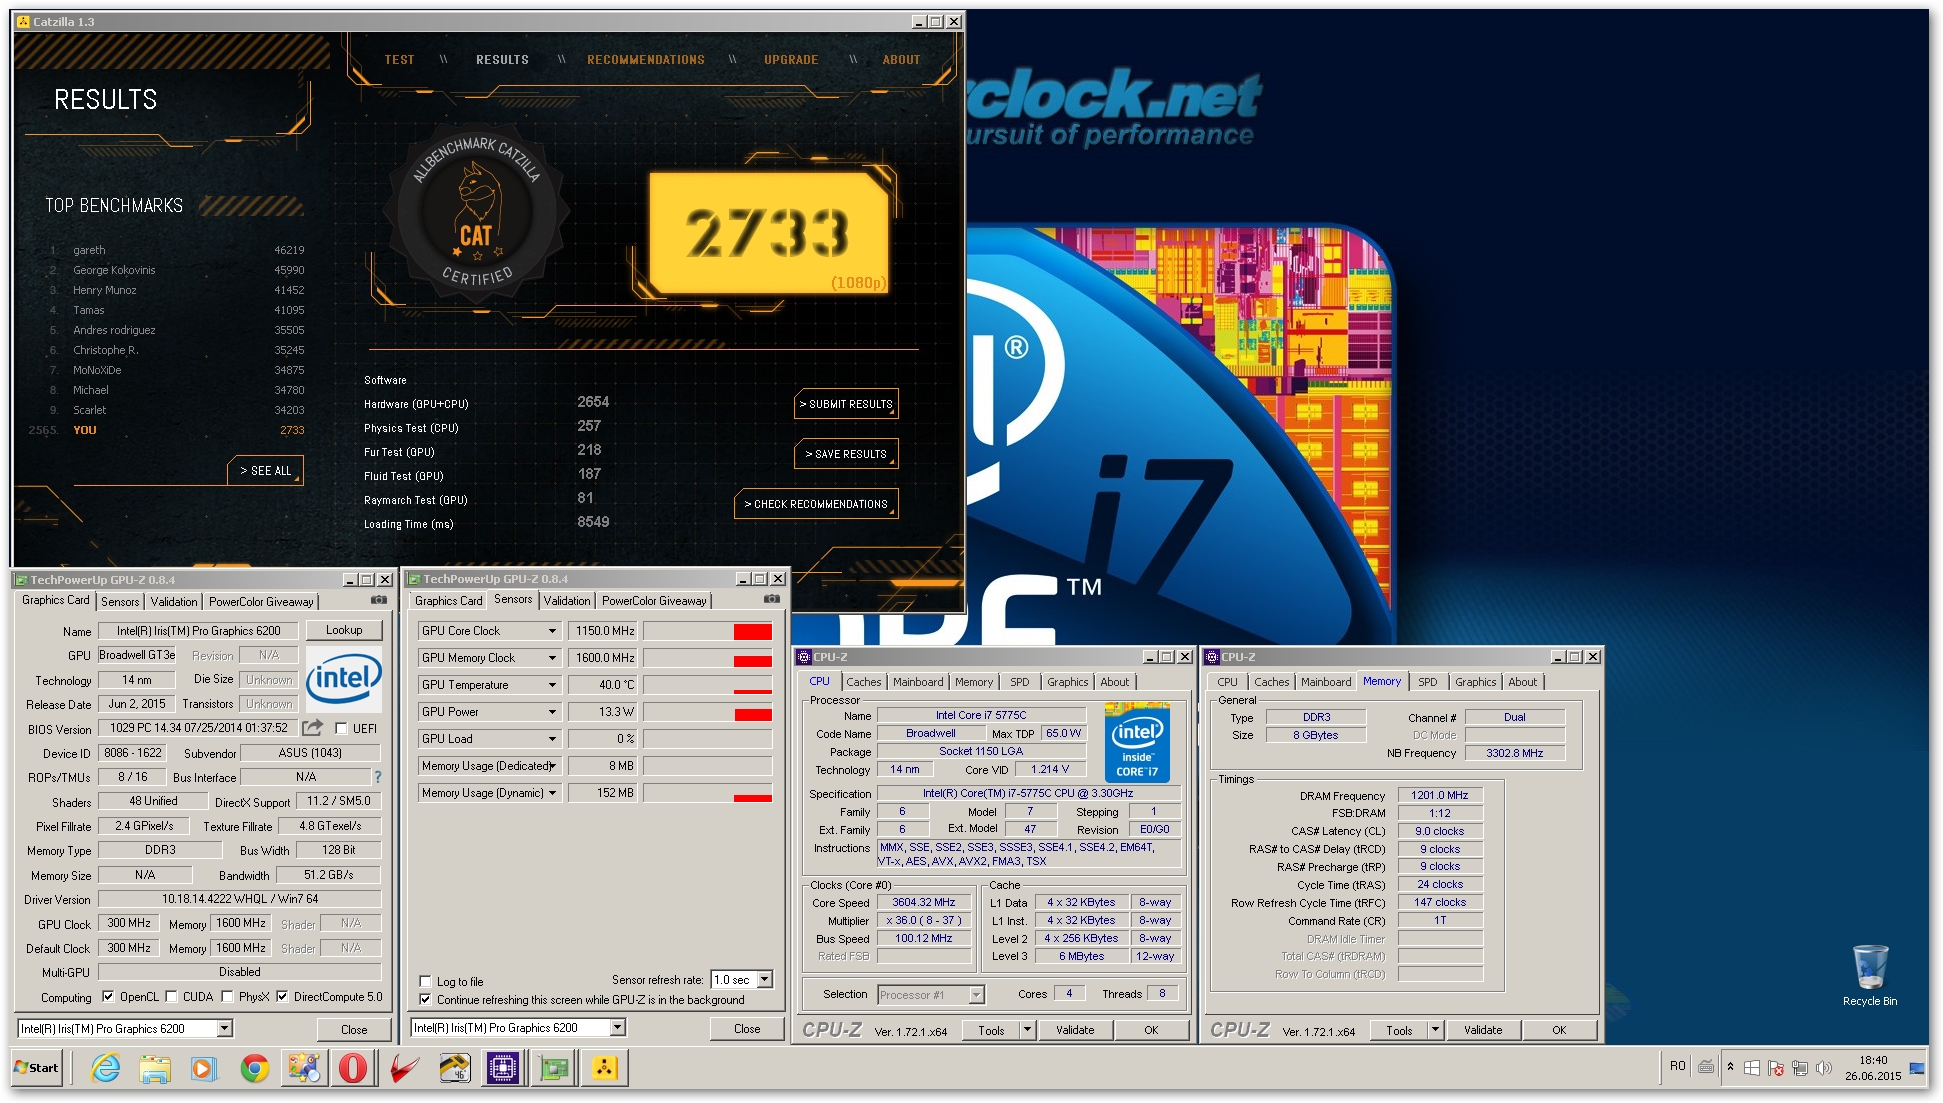Open Windows Explorer folder icon in taskbar
1943x1103 pixels.
click(x=154, y=1068)
